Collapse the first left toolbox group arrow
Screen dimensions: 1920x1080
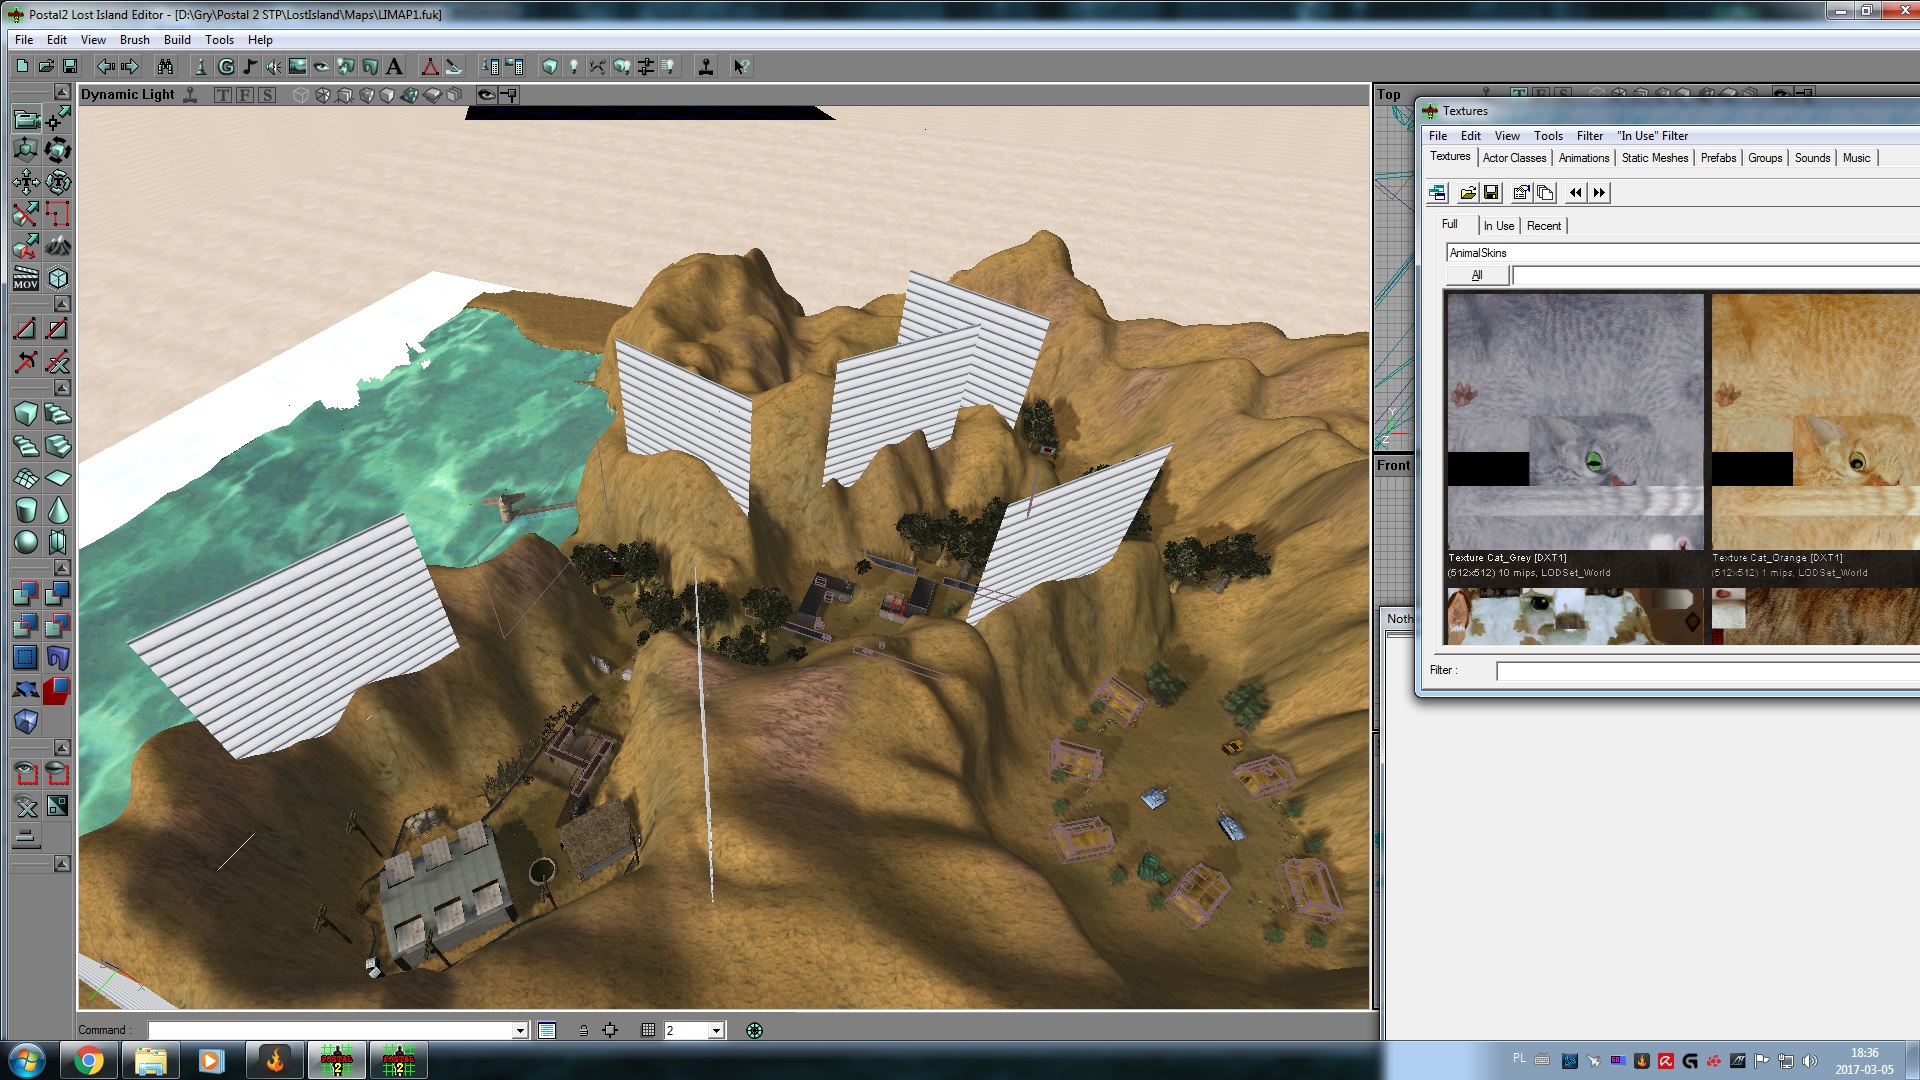pyautogui.click(x=61, y=92)
